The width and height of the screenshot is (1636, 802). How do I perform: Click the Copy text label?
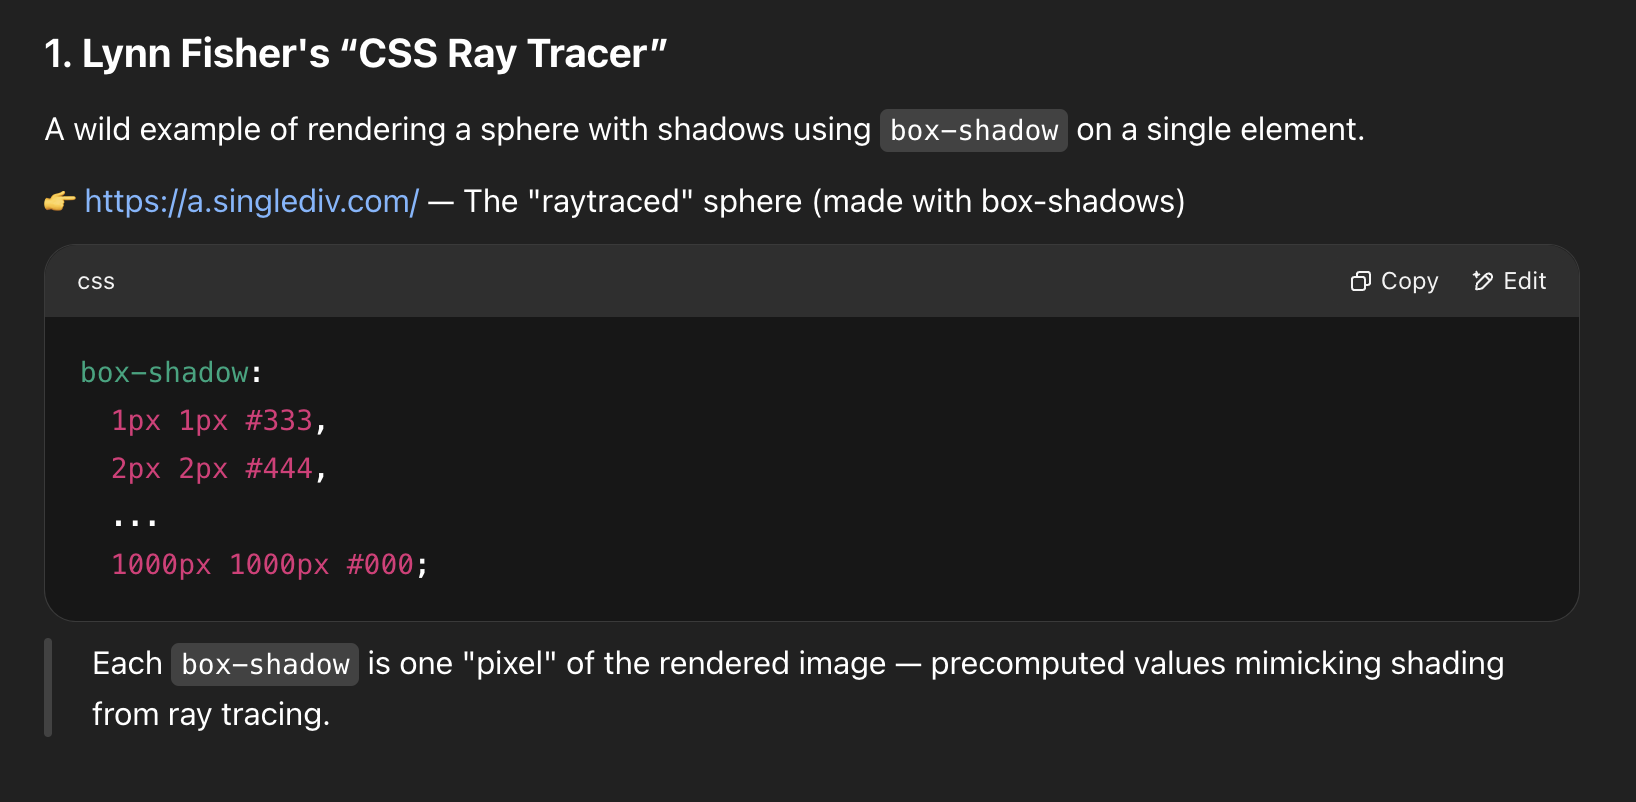point(1409,282)
